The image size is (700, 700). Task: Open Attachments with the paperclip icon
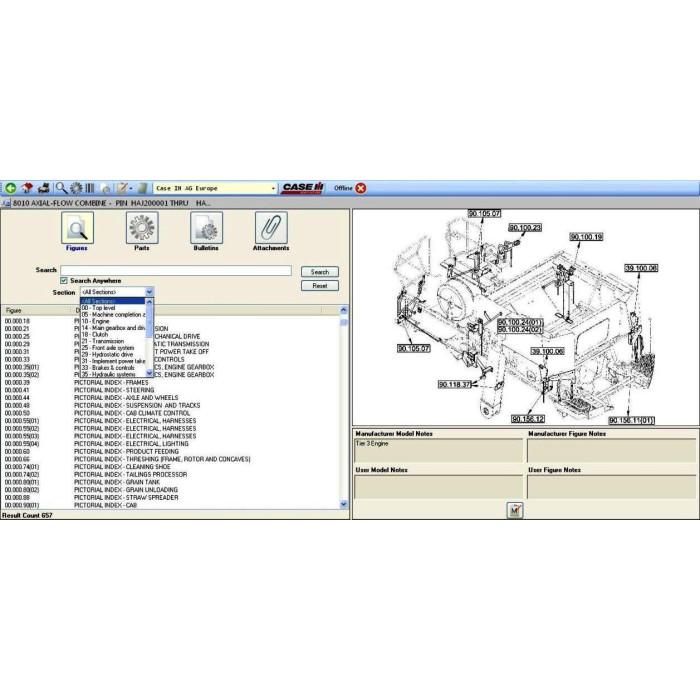[271, 228]
